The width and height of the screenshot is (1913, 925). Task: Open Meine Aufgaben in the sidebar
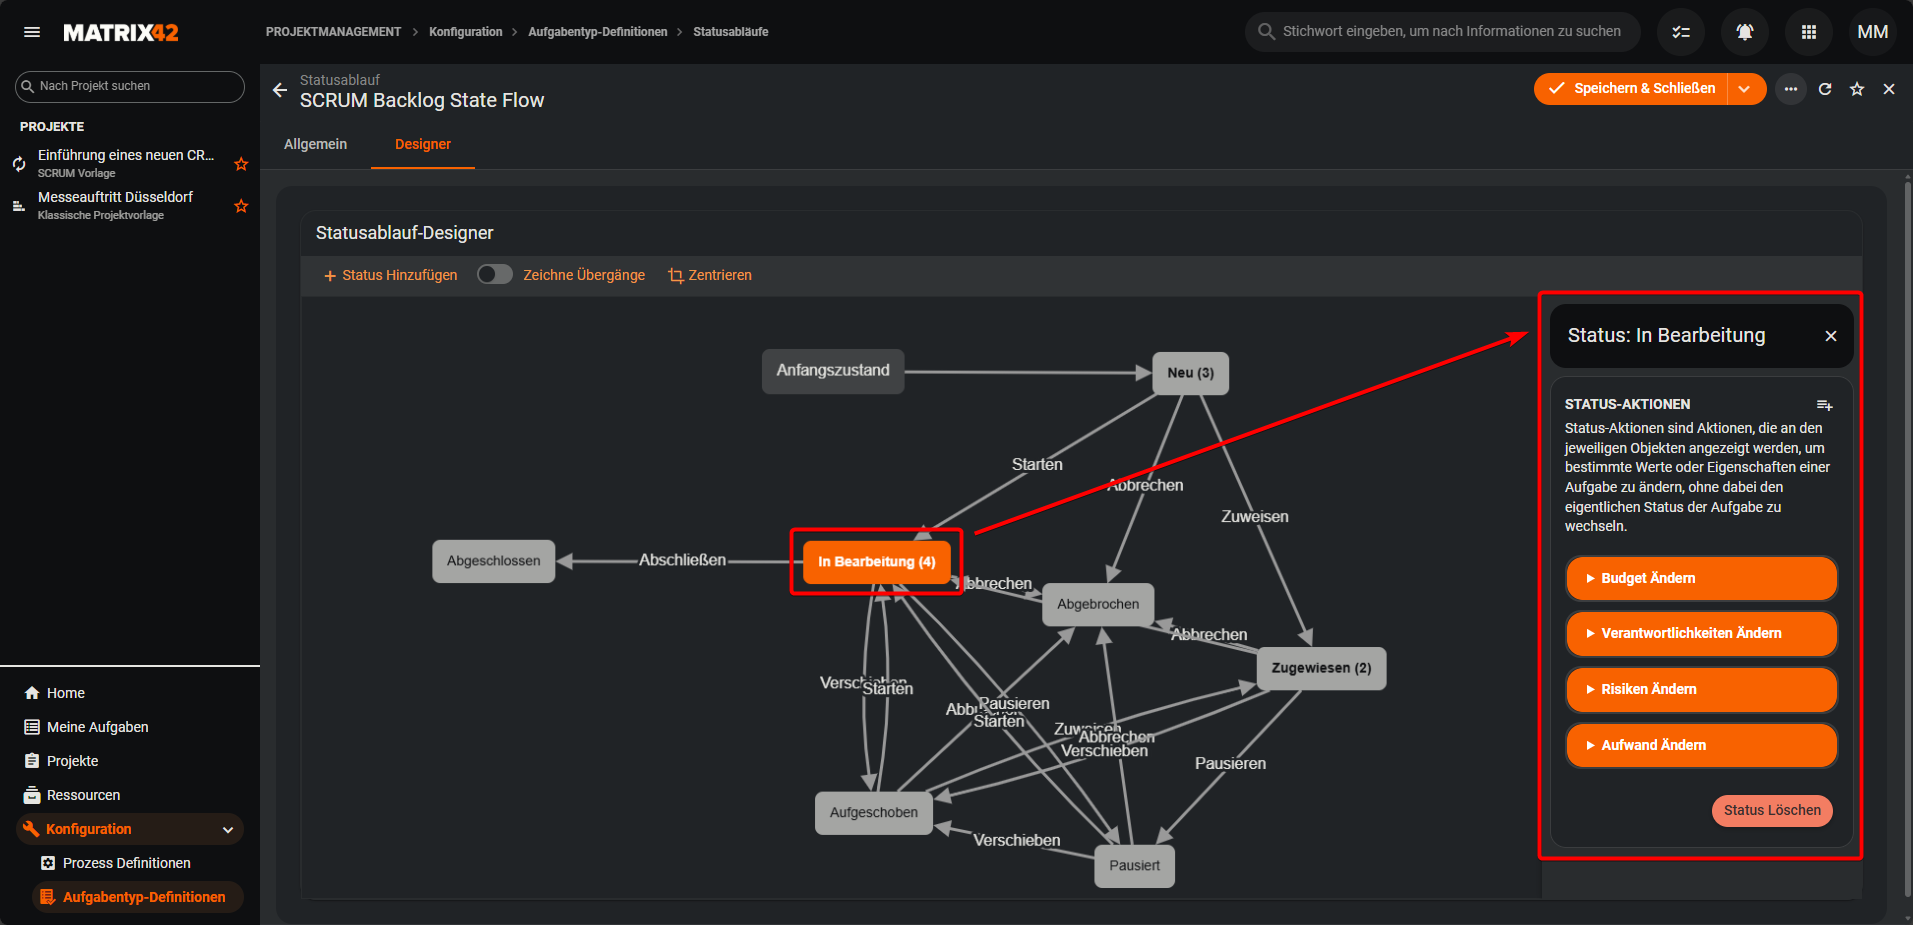(x=97, y=727)
